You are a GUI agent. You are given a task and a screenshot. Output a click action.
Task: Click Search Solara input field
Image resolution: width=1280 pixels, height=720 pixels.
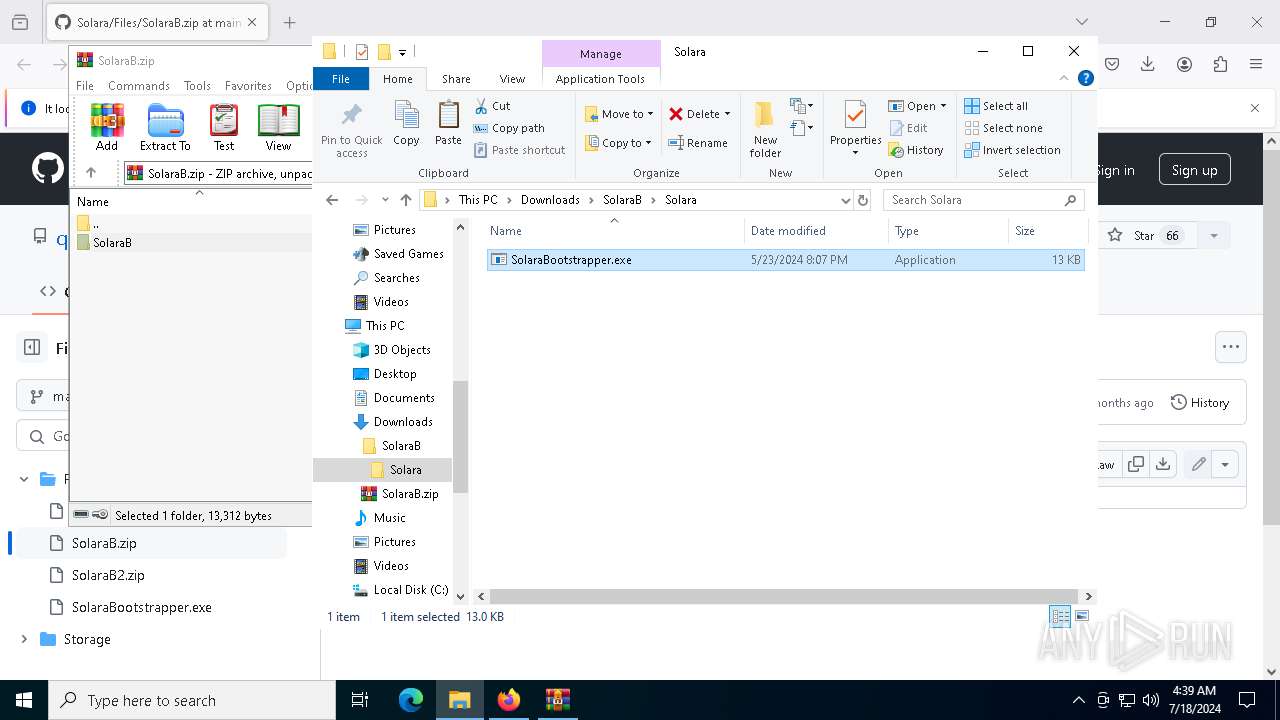[983, 200]
